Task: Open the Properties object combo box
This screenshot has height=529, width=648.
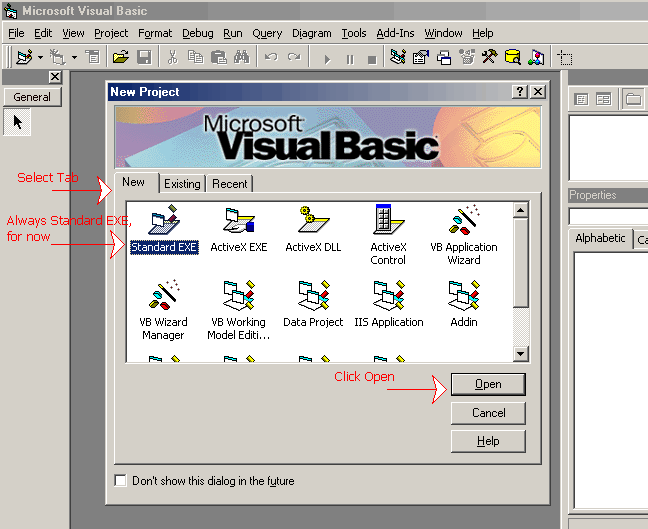Action: pyautogui.click(x=608, y=216)
